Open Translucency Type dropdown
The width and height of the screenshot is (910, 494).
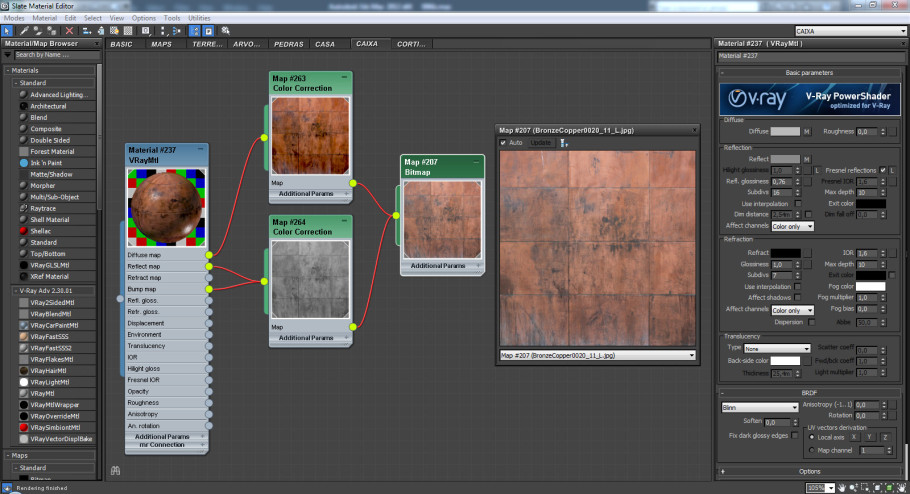pyautogui.click(x=777, y=349)
